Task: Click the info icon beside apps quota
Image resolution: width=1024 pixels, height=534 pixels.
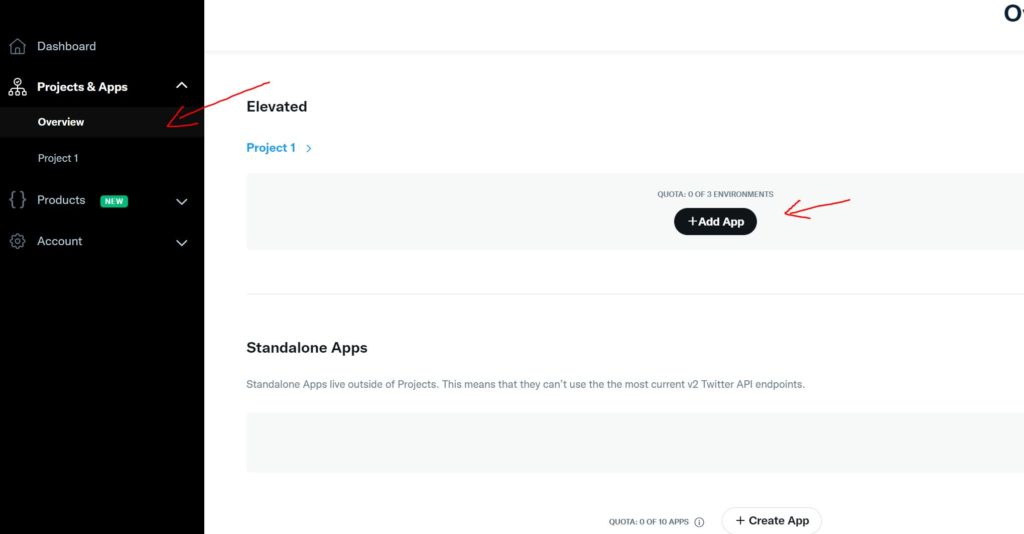Action: (699, 522)
